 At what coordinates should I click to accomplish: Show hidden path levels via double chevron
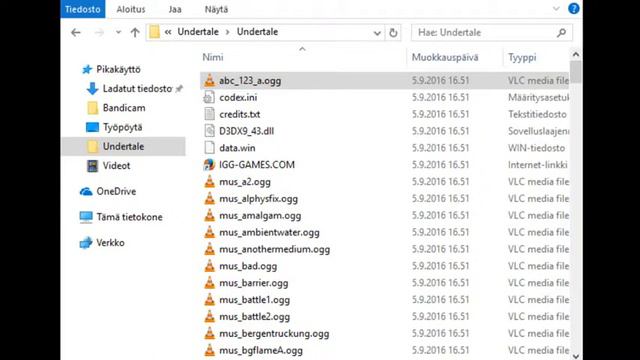click(x=168, y=32)
